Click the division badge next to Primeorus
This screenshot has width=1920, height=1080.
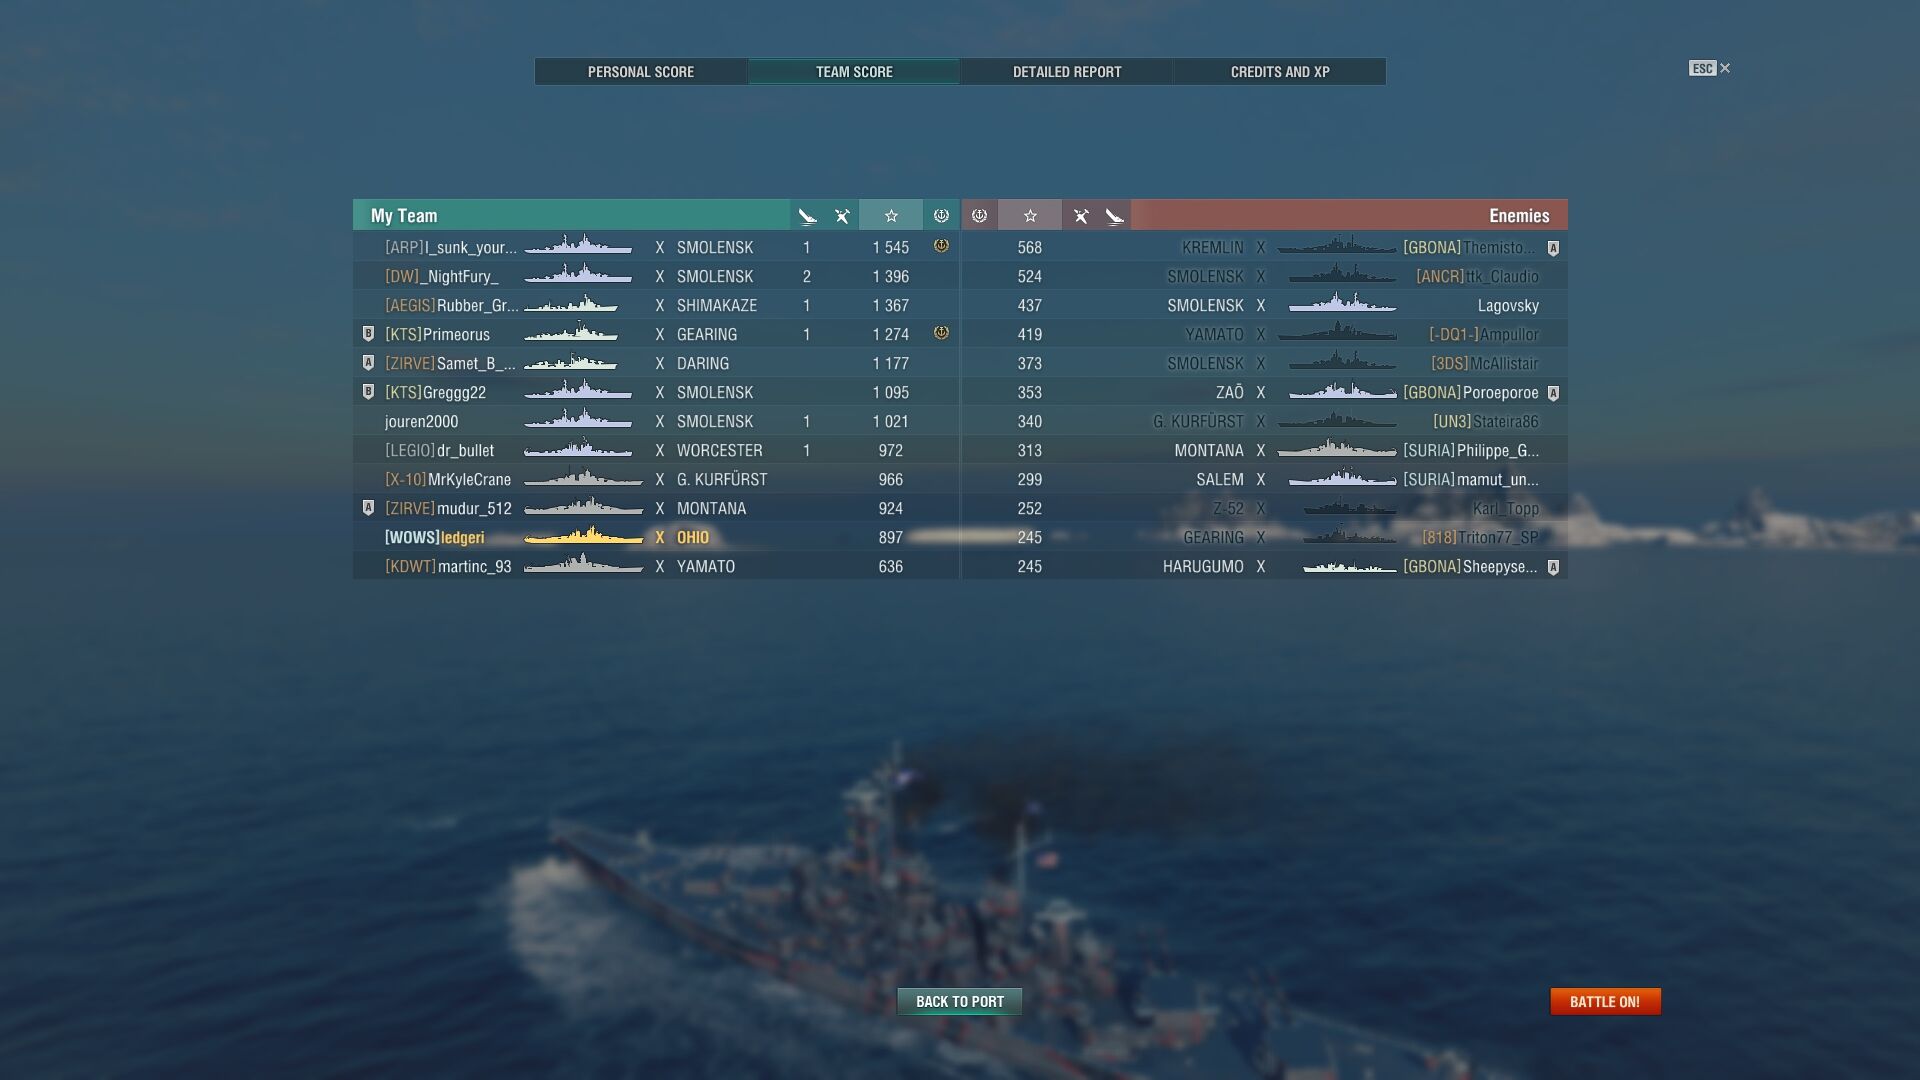click(368, 334)
